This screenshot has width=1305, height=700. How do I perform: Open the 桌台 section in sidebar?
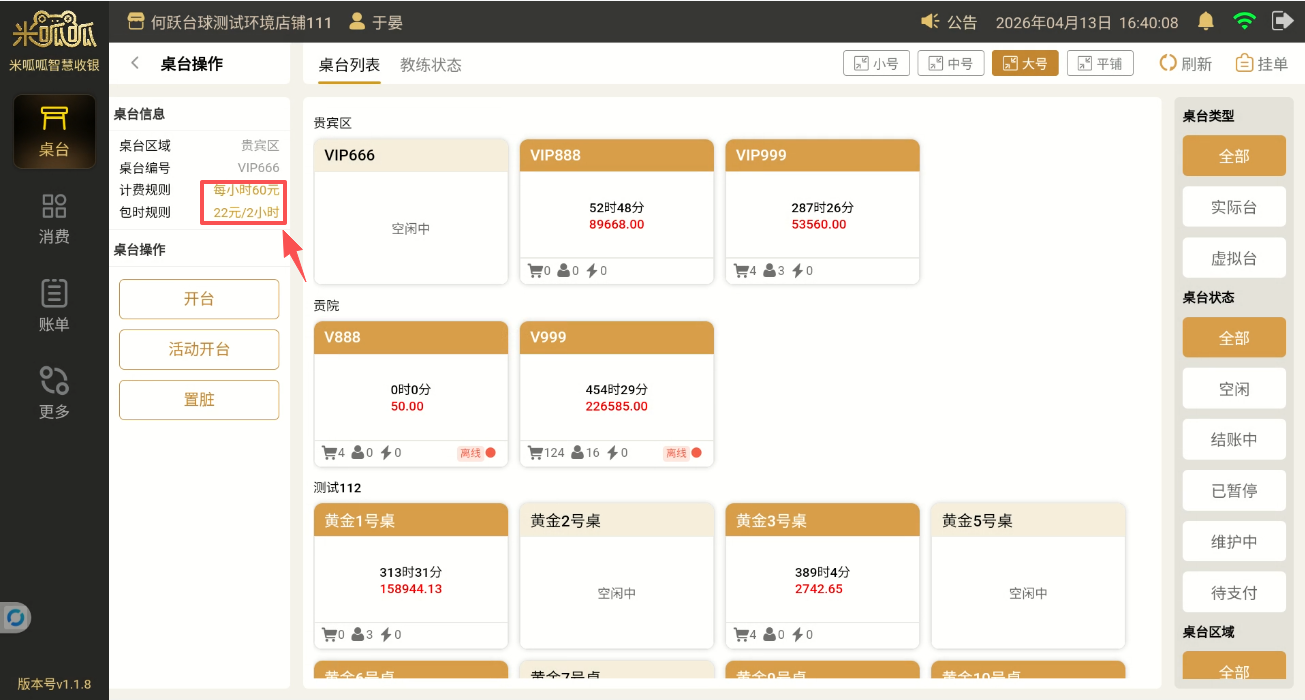click(54, 132)
